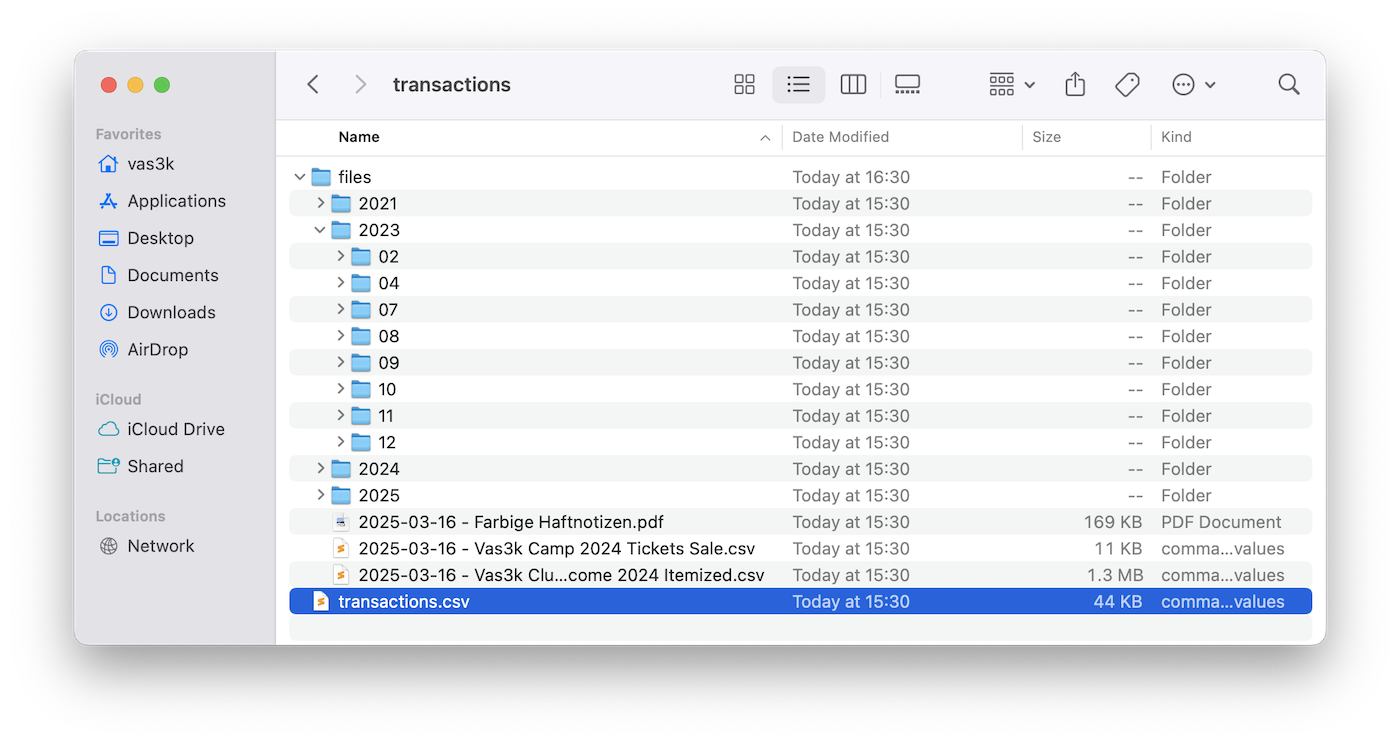Collapse the files folder

tap(299, 176)
